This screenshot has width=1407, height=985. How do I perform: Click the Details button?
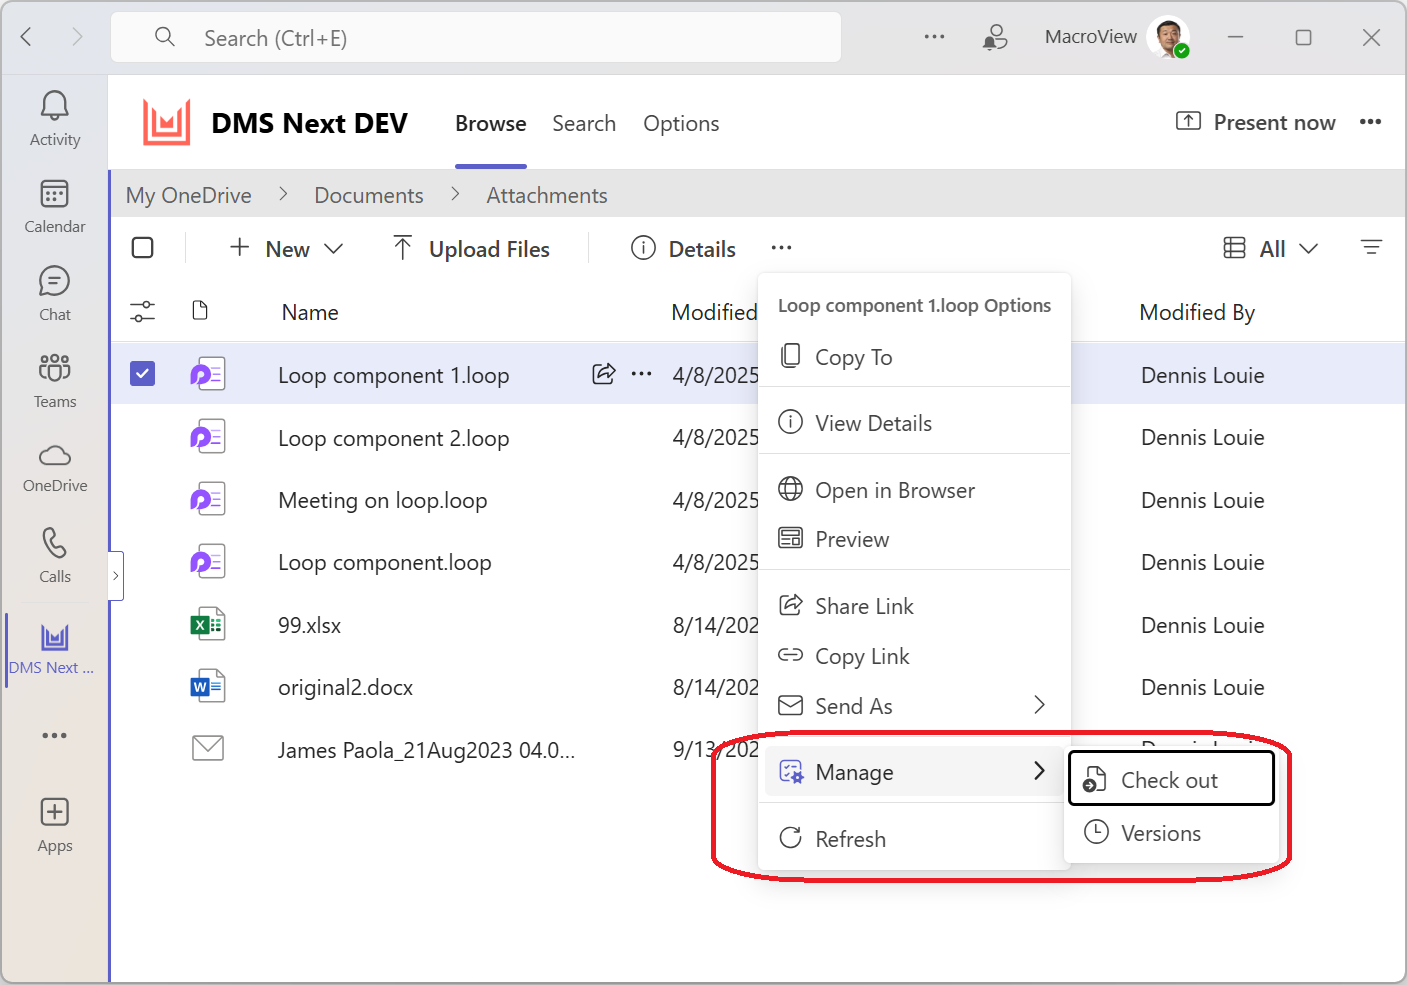(684, 249)
